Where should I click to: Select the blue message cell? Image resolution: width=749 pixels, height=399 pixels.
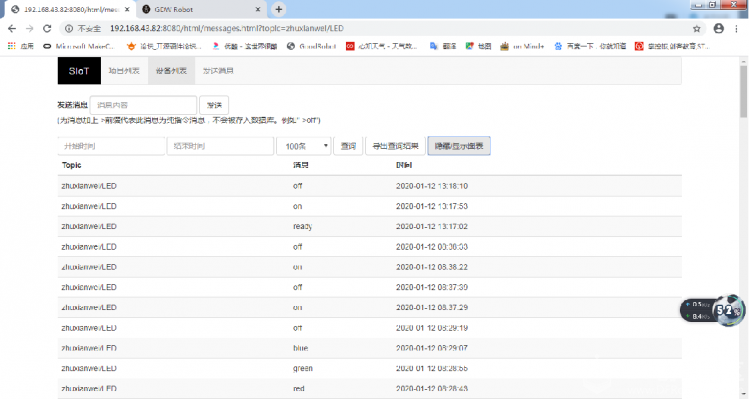(300, 348)
